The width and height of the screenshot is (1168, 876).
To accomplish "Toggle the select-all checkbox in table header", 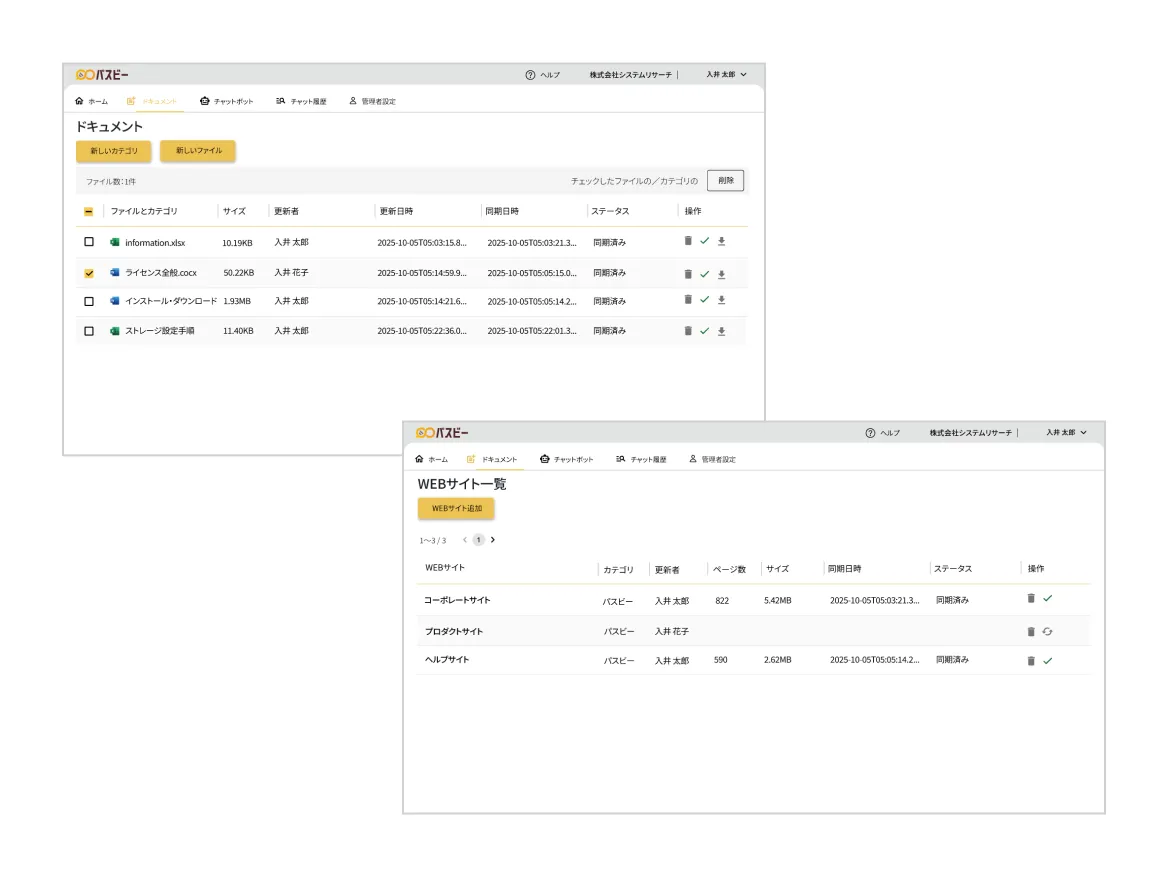I will [x=89, y=212].
